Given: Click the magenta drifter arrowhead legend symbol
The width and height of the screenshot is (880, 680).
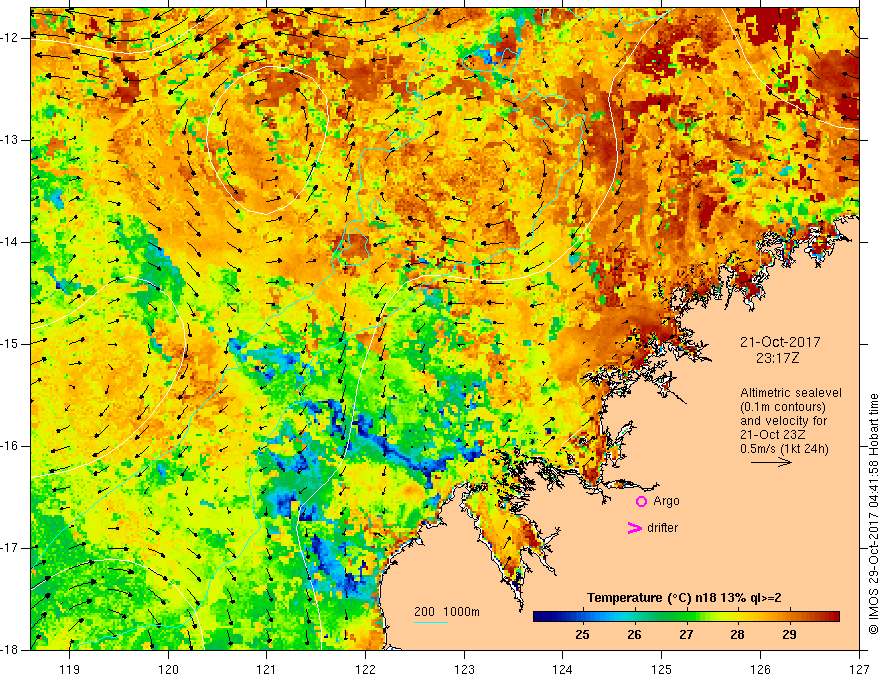Looking at the screenshot, I should (634, 528).
